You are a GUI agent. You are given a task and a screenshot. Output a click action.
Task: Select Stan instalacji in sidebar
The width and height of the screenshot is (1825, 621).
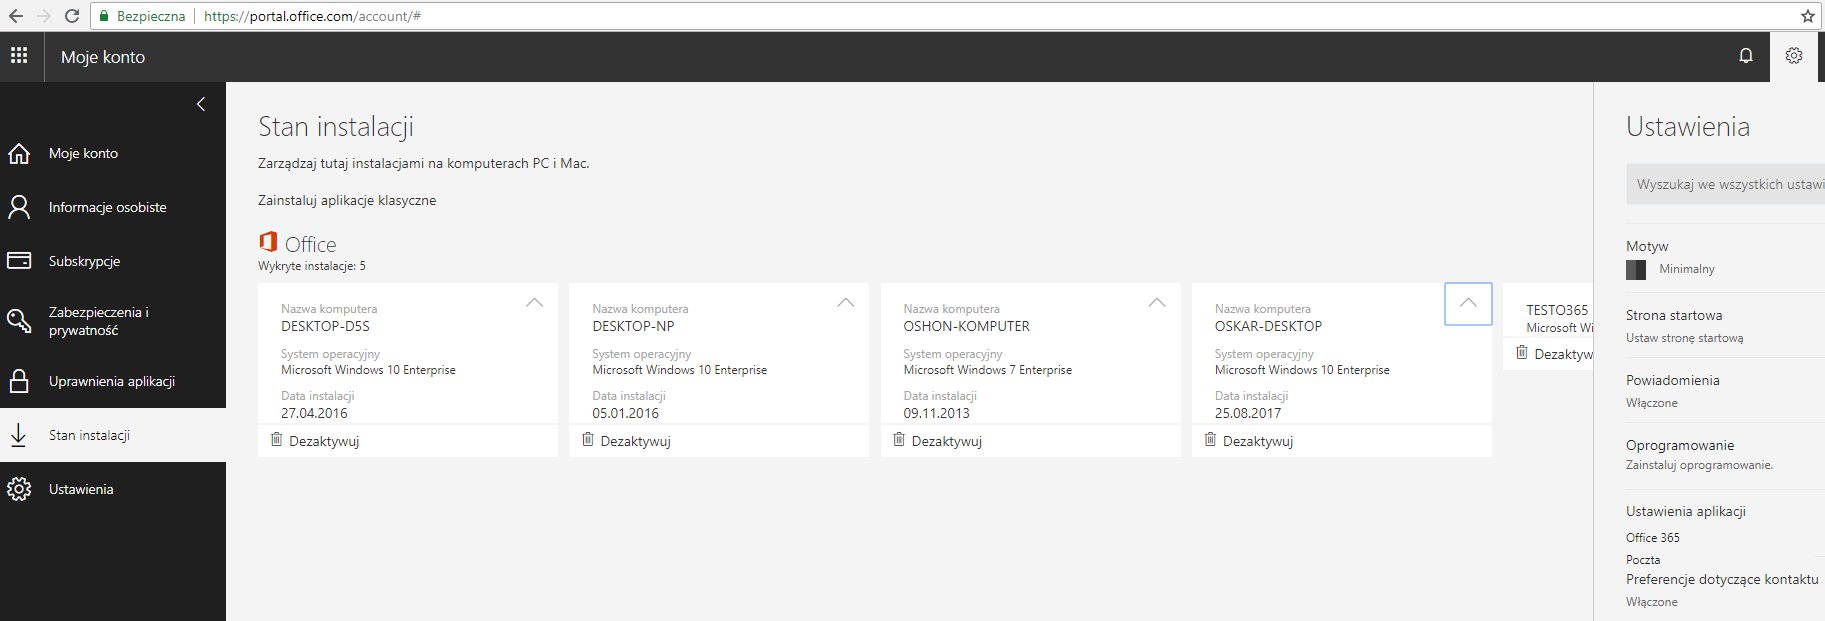click(x=113, y=435)
